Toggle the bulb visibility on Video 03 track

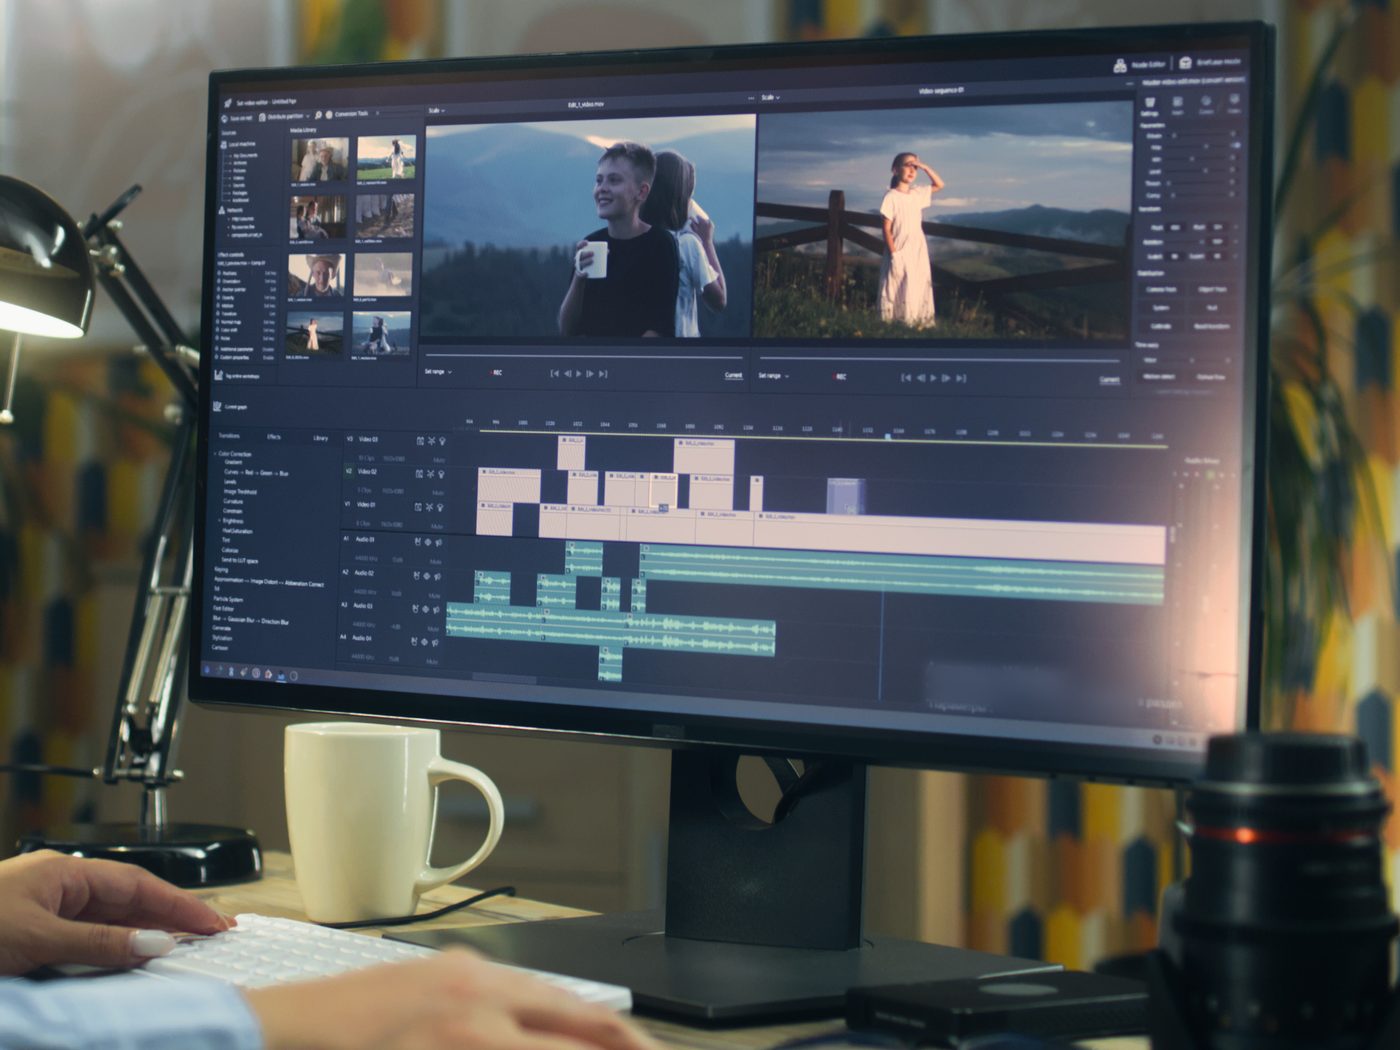(x=442, y=441)
